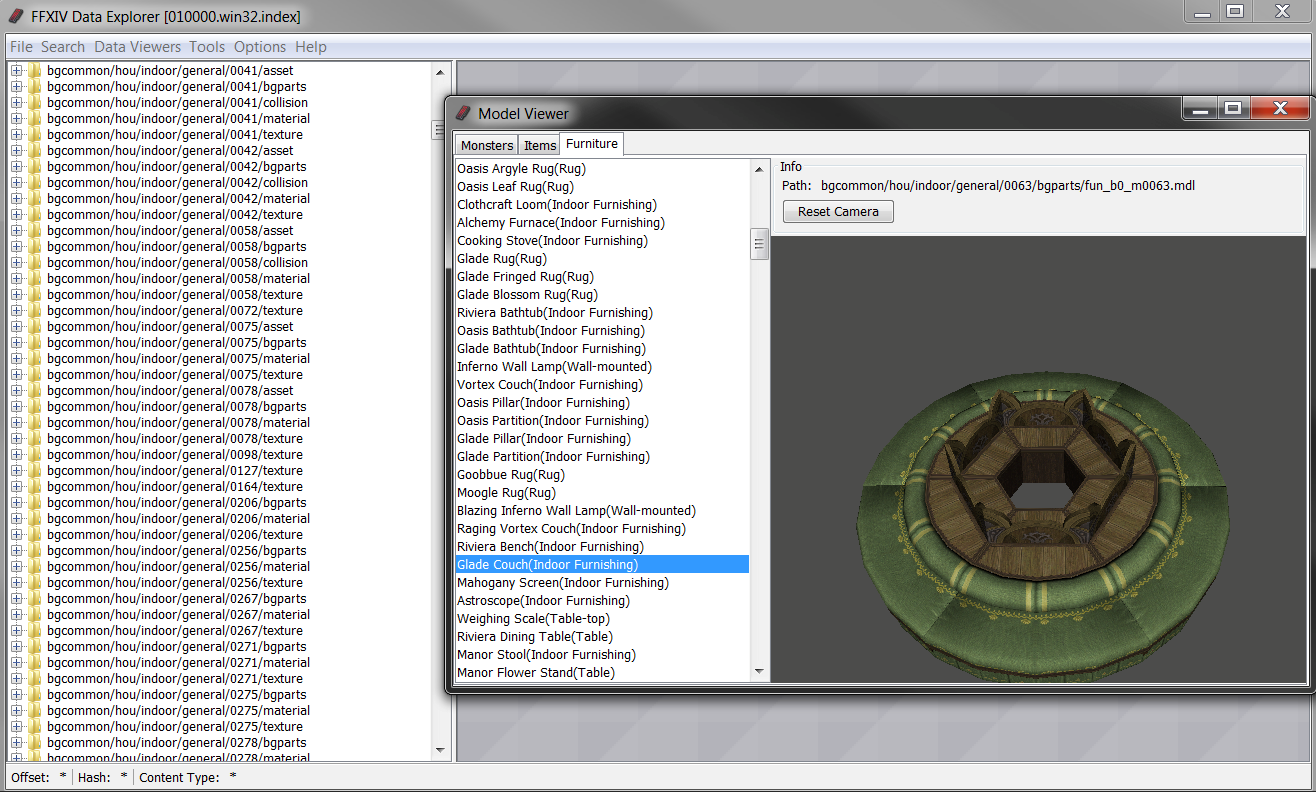Select Clothcraft Loom in the list
The image size is (1316, 792).
pyautogui.click(x=603, y=205)
